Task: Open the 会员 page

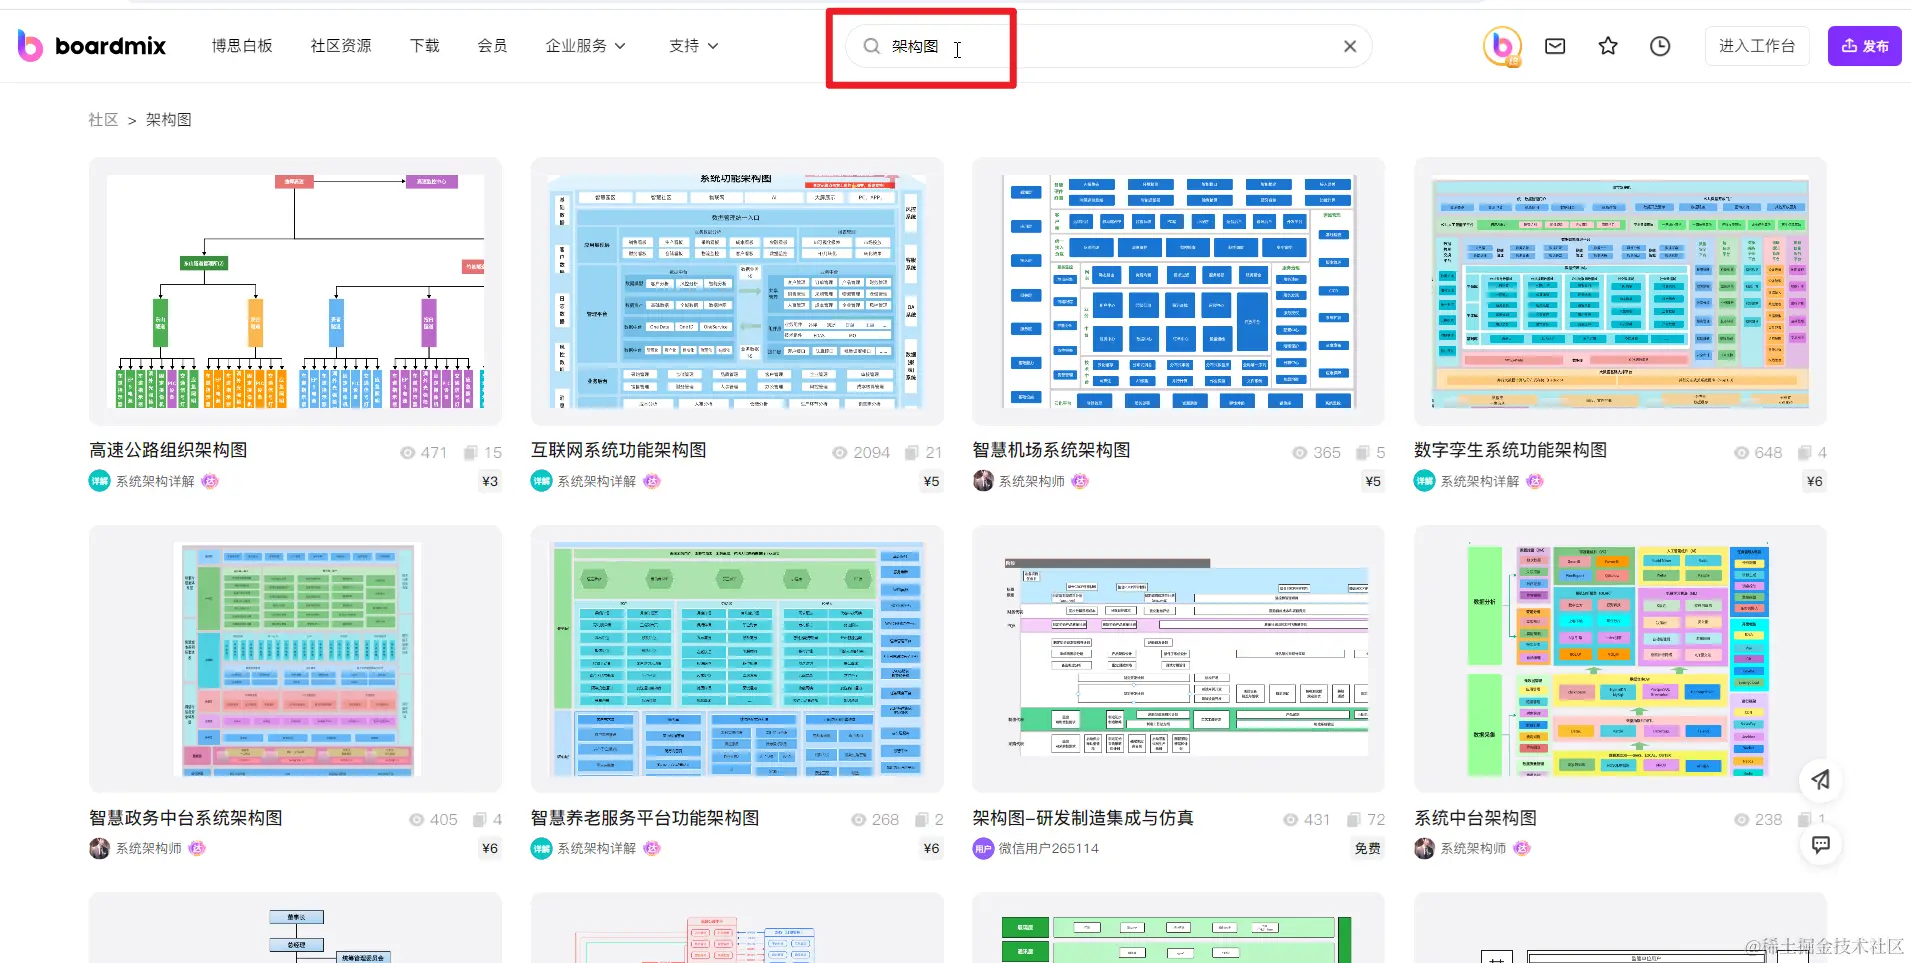Action: (492, 46)
